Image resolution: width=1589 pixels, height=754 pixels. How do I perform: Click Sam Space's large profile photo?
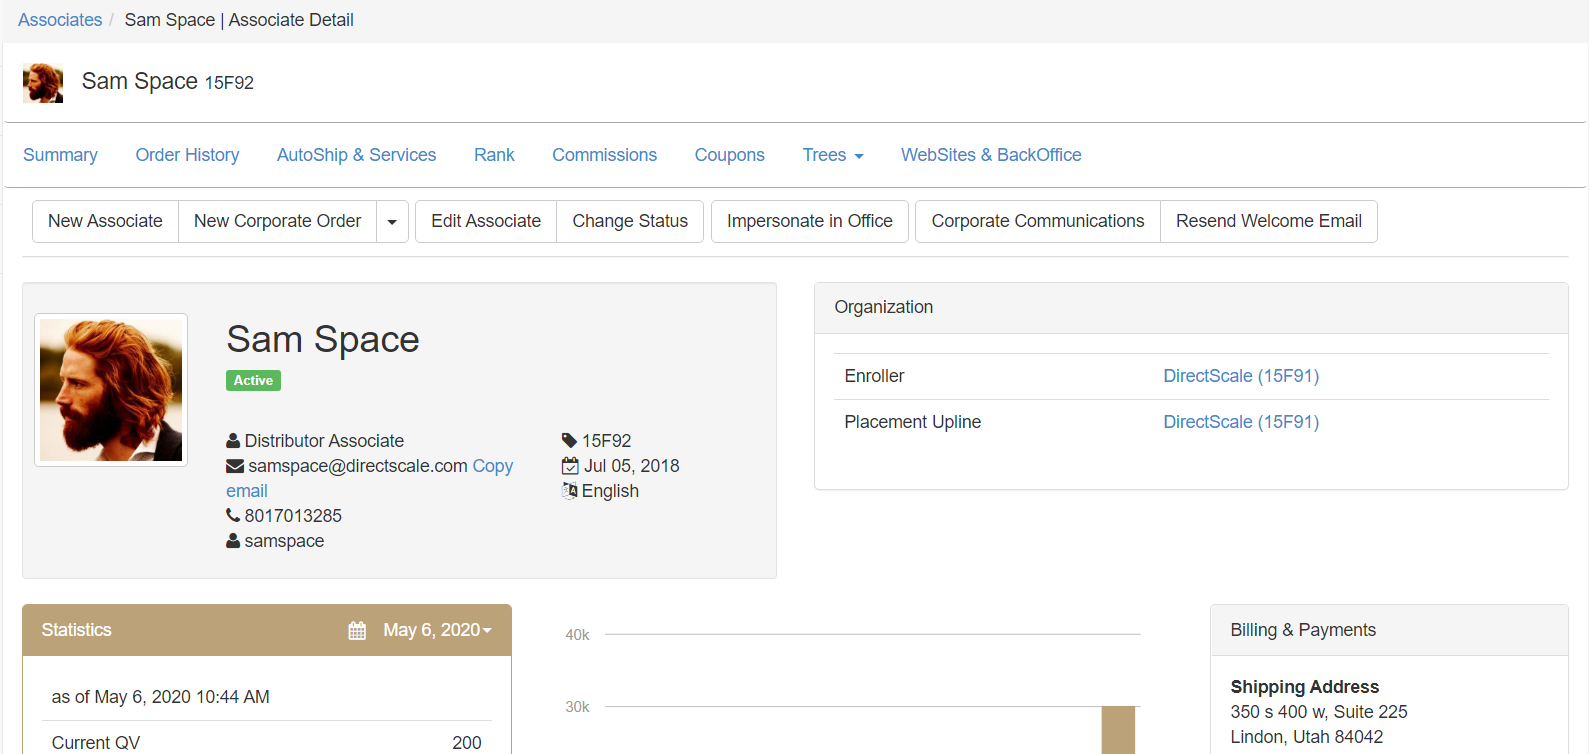[x=111, y=390]
